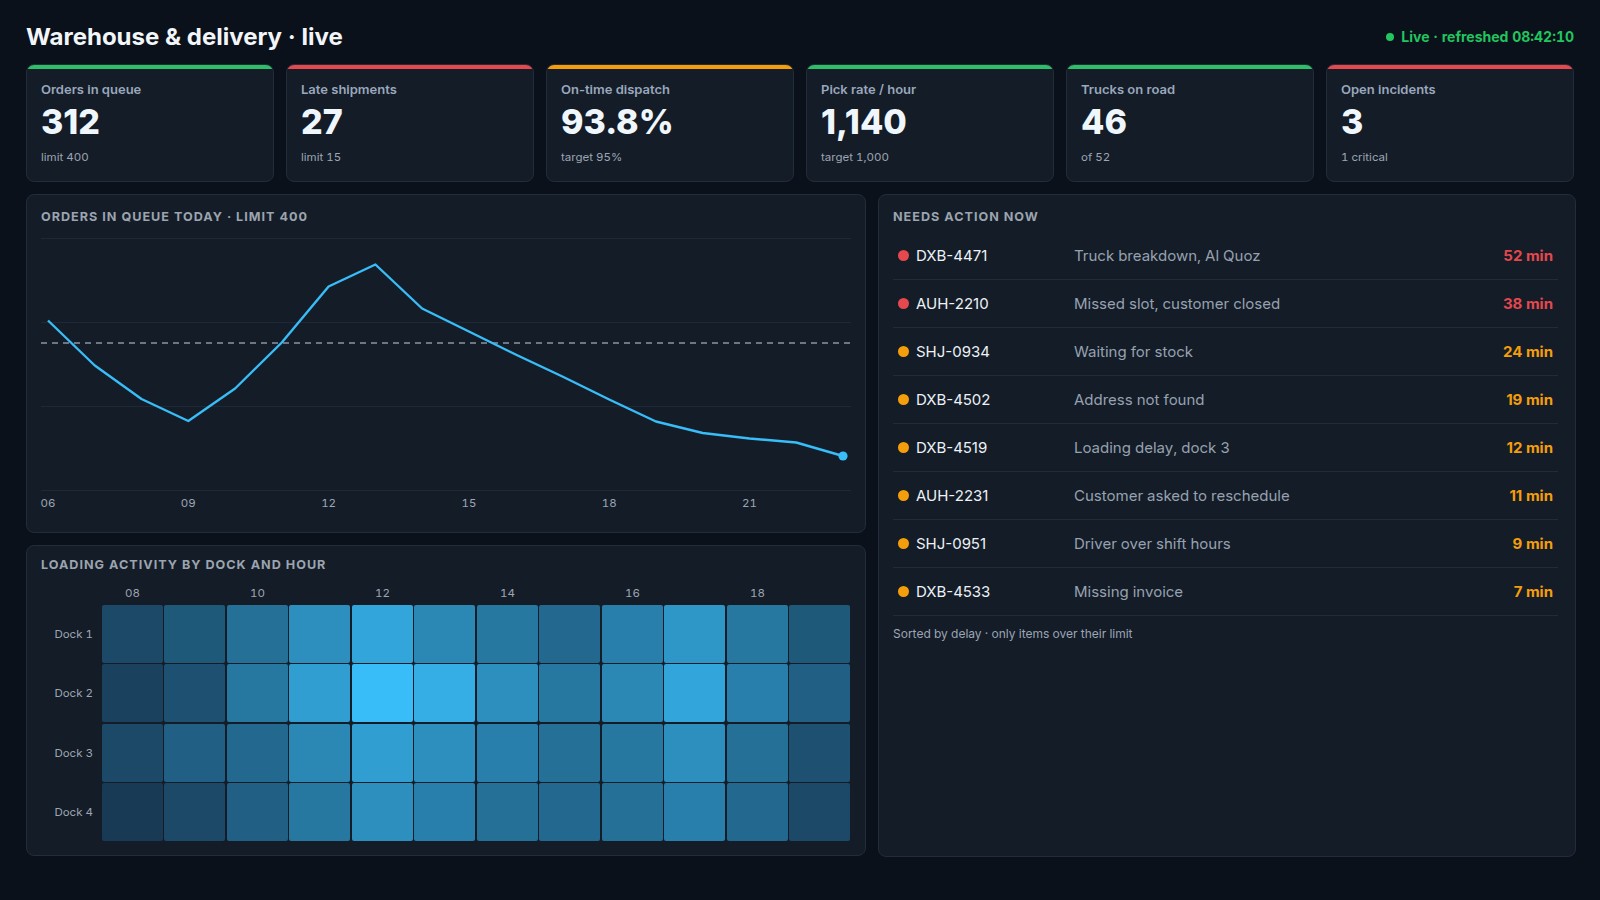Click the 52 min delay value
1600x900 pixels.
pyautogui.click(x=1528, y=256)
